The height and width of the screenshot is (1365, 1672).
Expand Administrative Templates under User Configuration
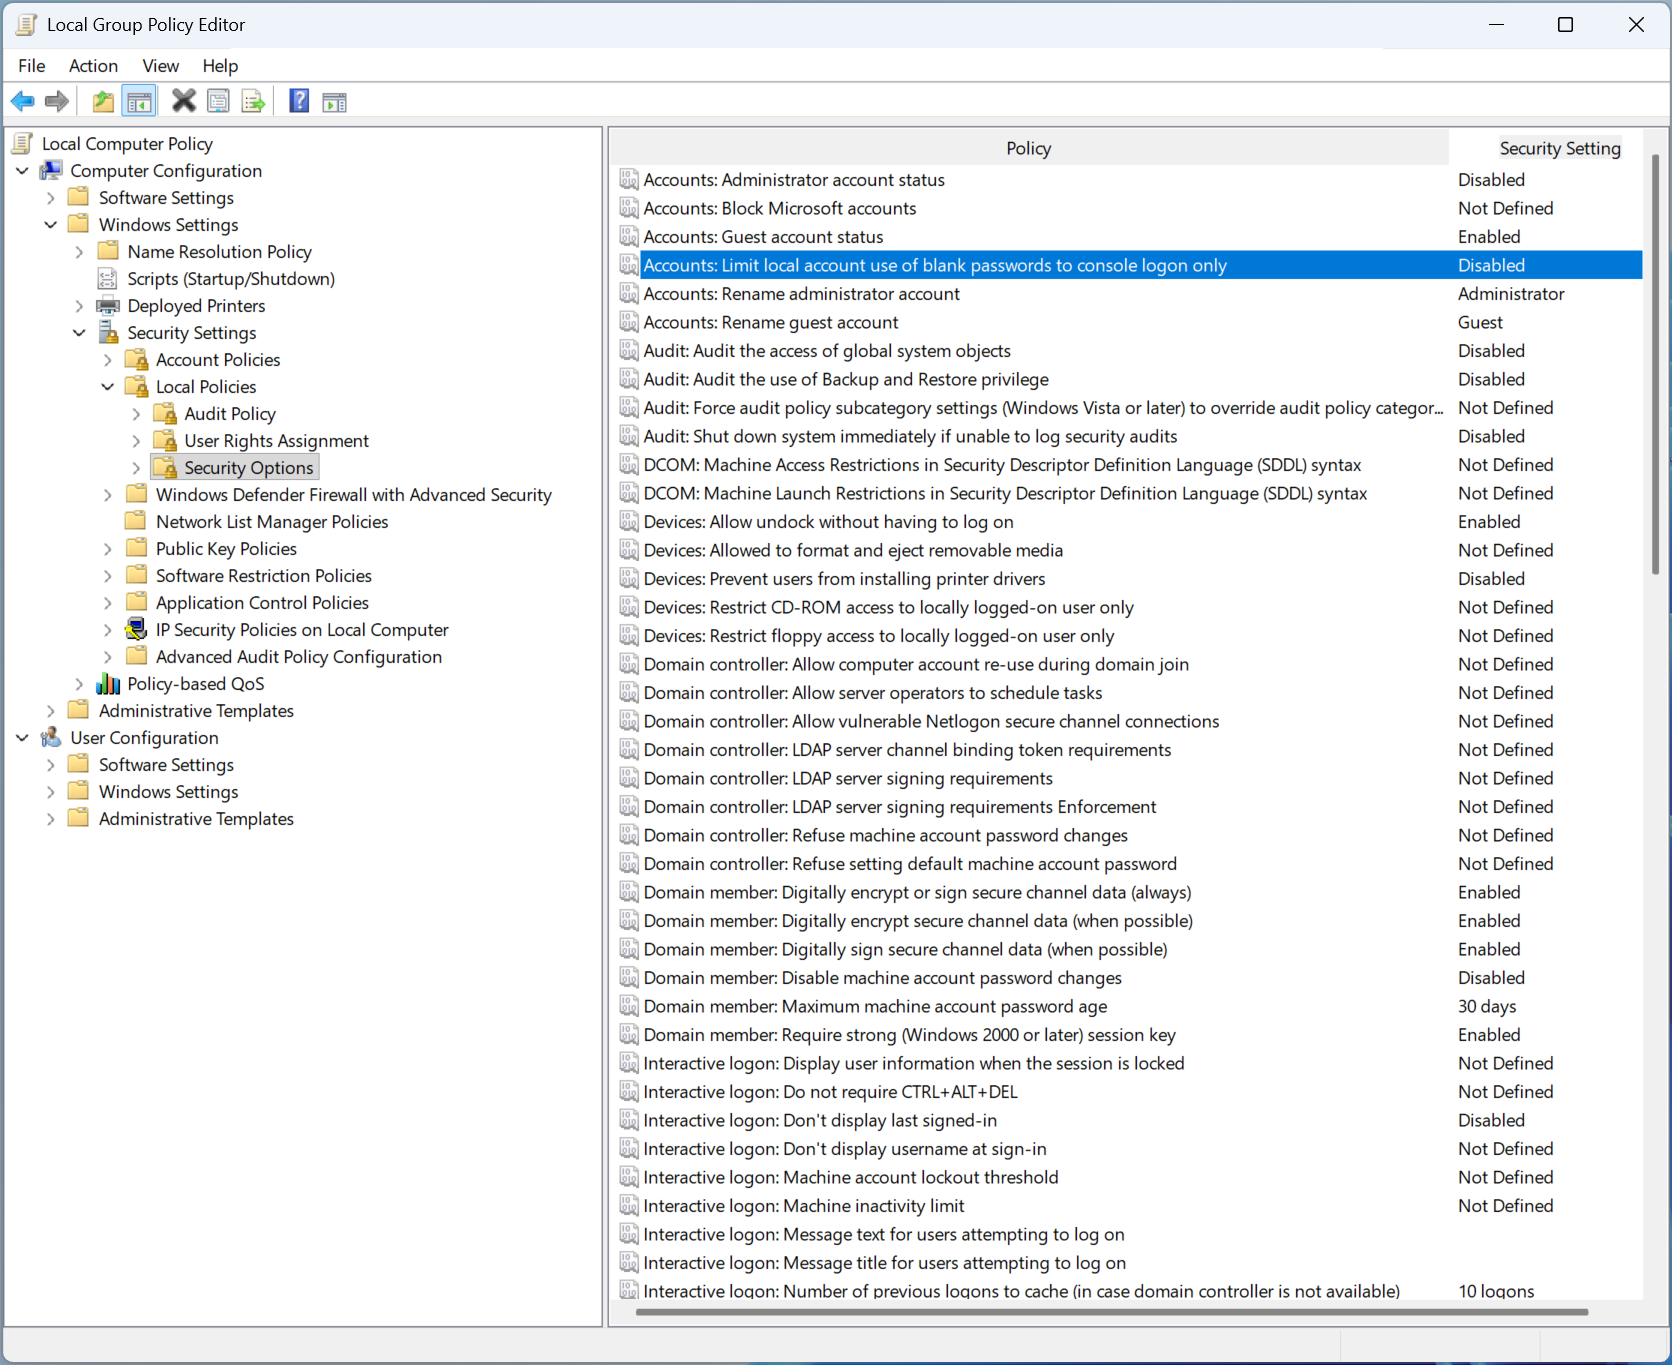[x=51, y=819]
